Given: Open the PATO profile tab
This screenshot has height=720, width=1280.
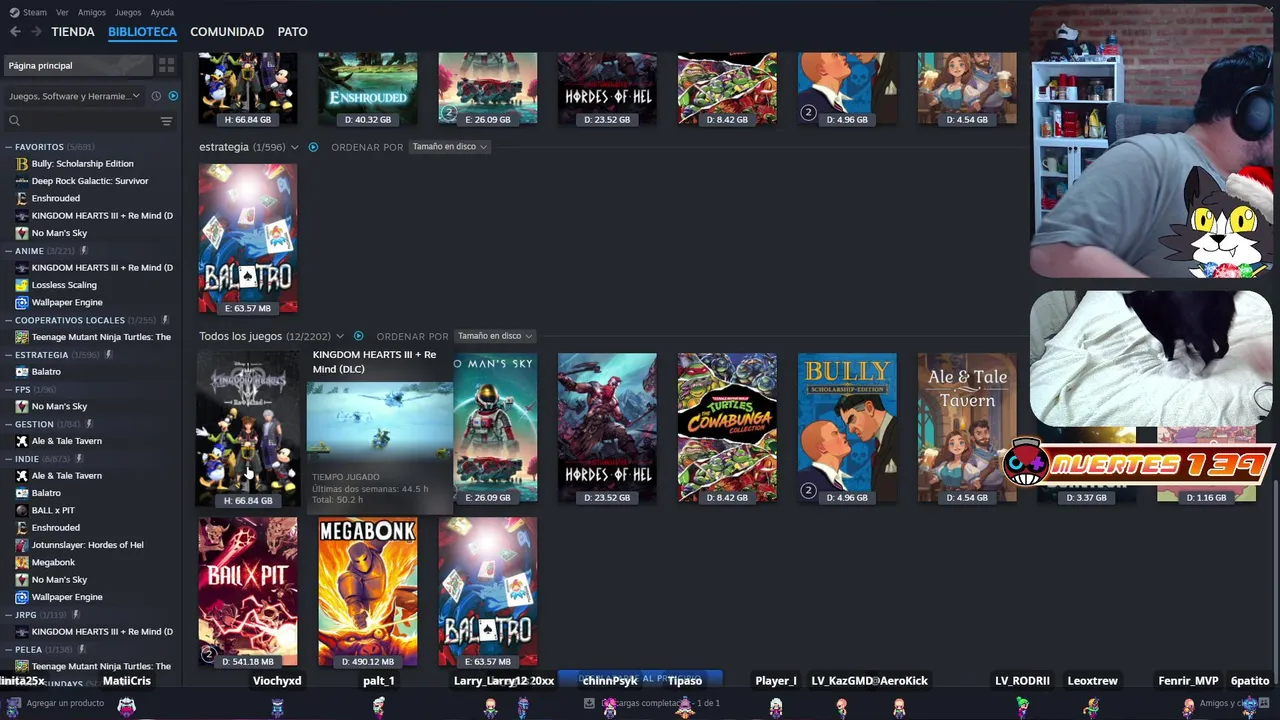Looking at the screenshot, I should pyautogui.click(x=292, y=32).
